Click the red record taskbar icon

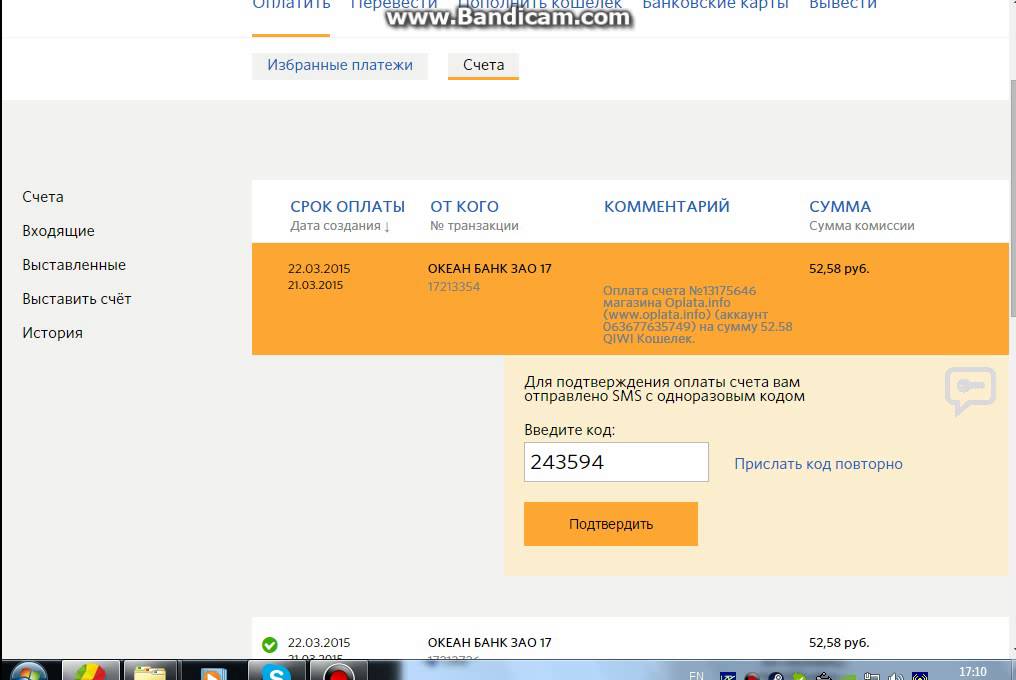(338, 672)
